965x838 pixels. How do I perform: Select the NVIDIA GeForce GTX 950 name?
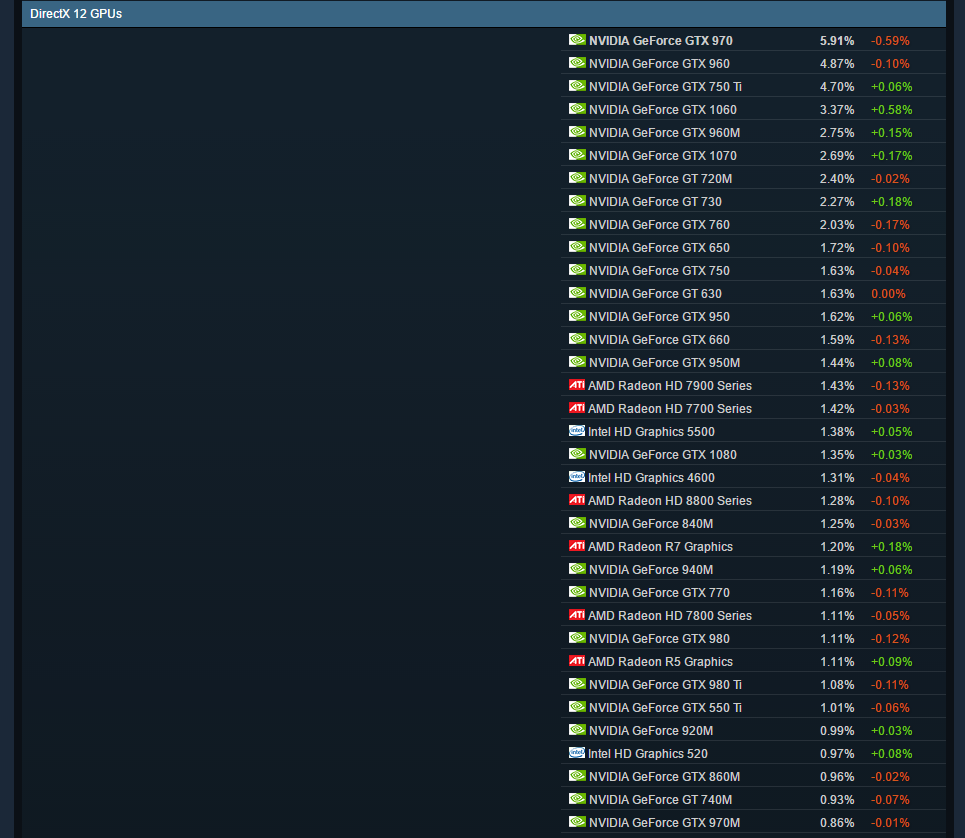click(659, 317)
